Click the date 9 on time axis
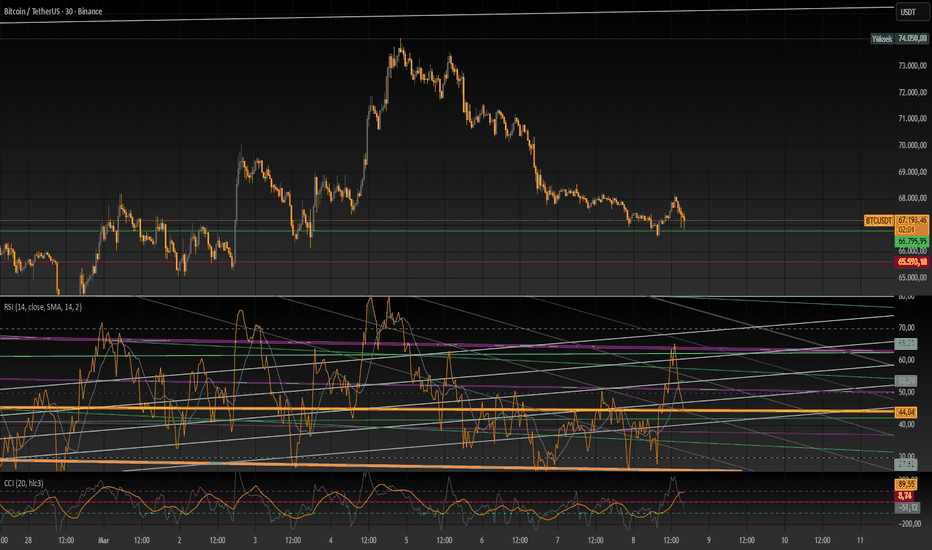932x550 pixels. (709, 540)
